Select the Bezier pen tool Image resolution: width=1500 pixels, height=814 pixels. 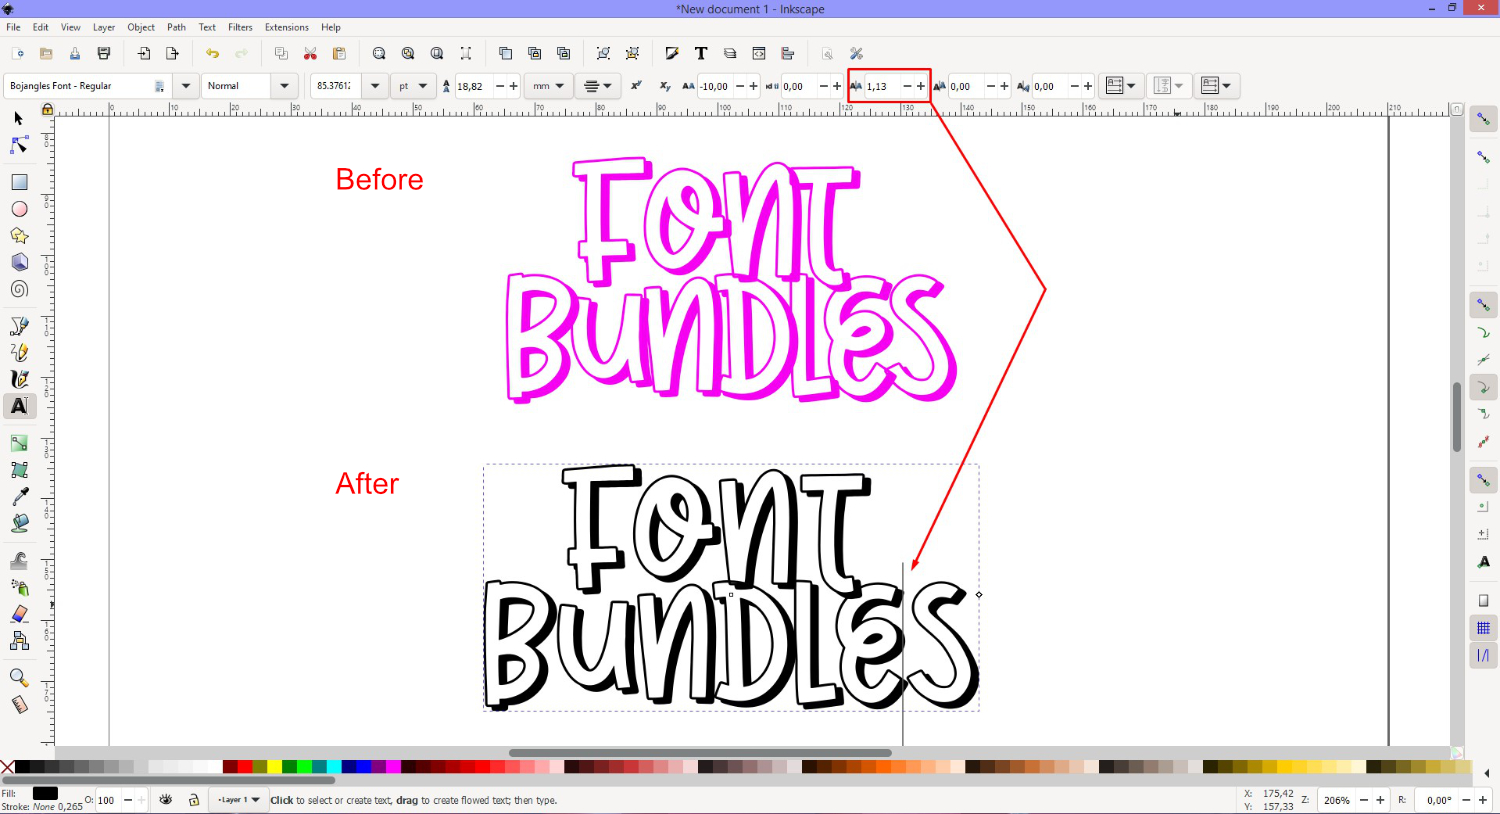(19, 326)
